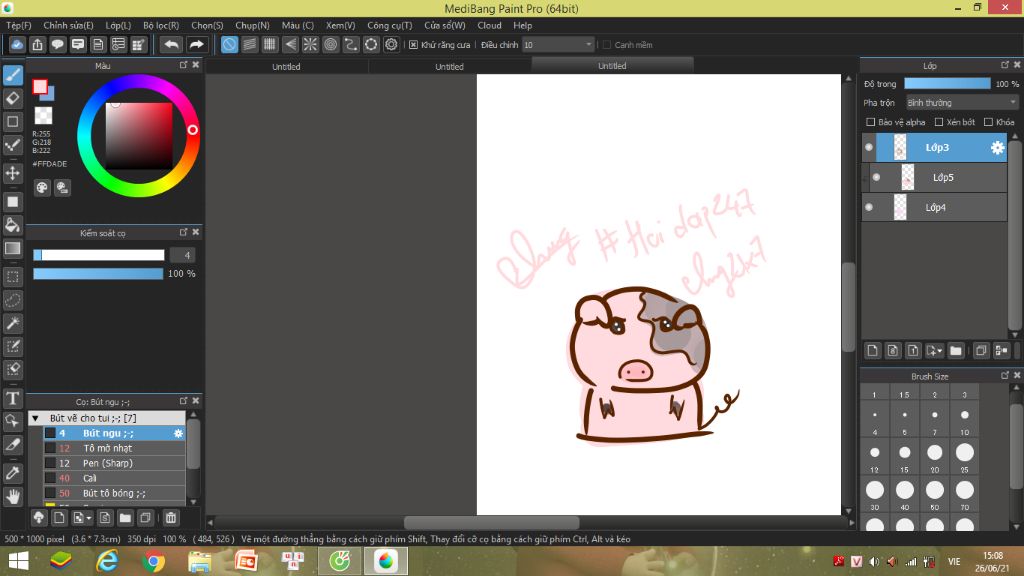The image size is (1024, 576).
Task: Turn snap off with the blue circle icon
Action: click(229, 44)
